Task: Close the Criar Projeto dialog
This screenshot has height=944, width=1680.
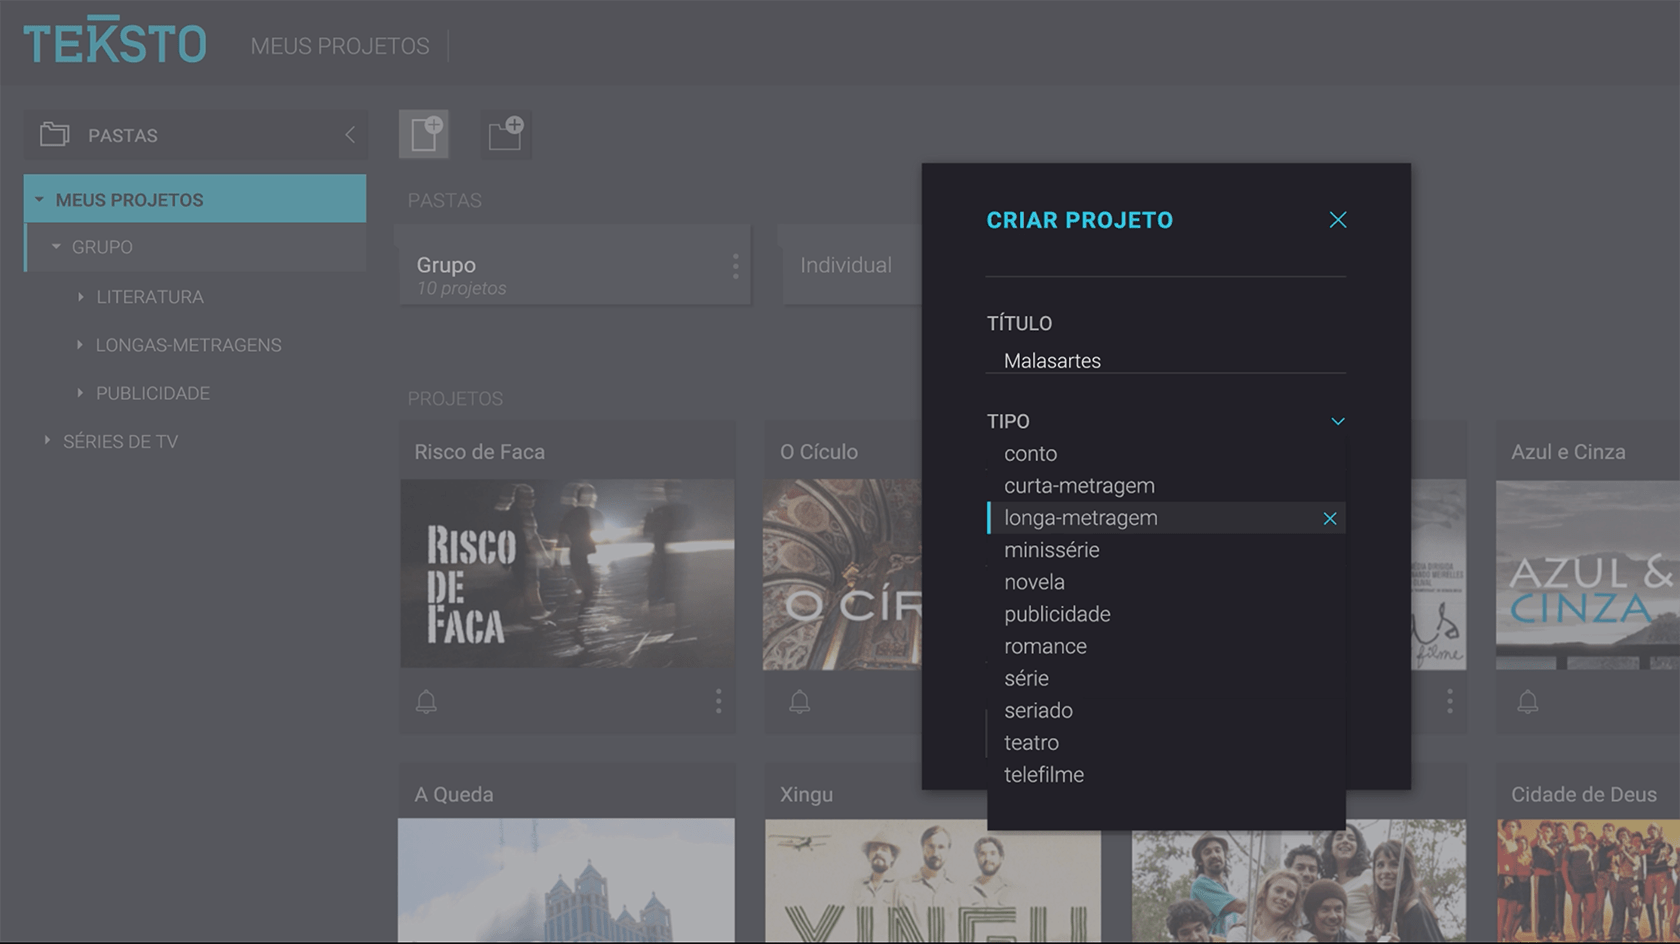Action: click(x=1338, y=220)
